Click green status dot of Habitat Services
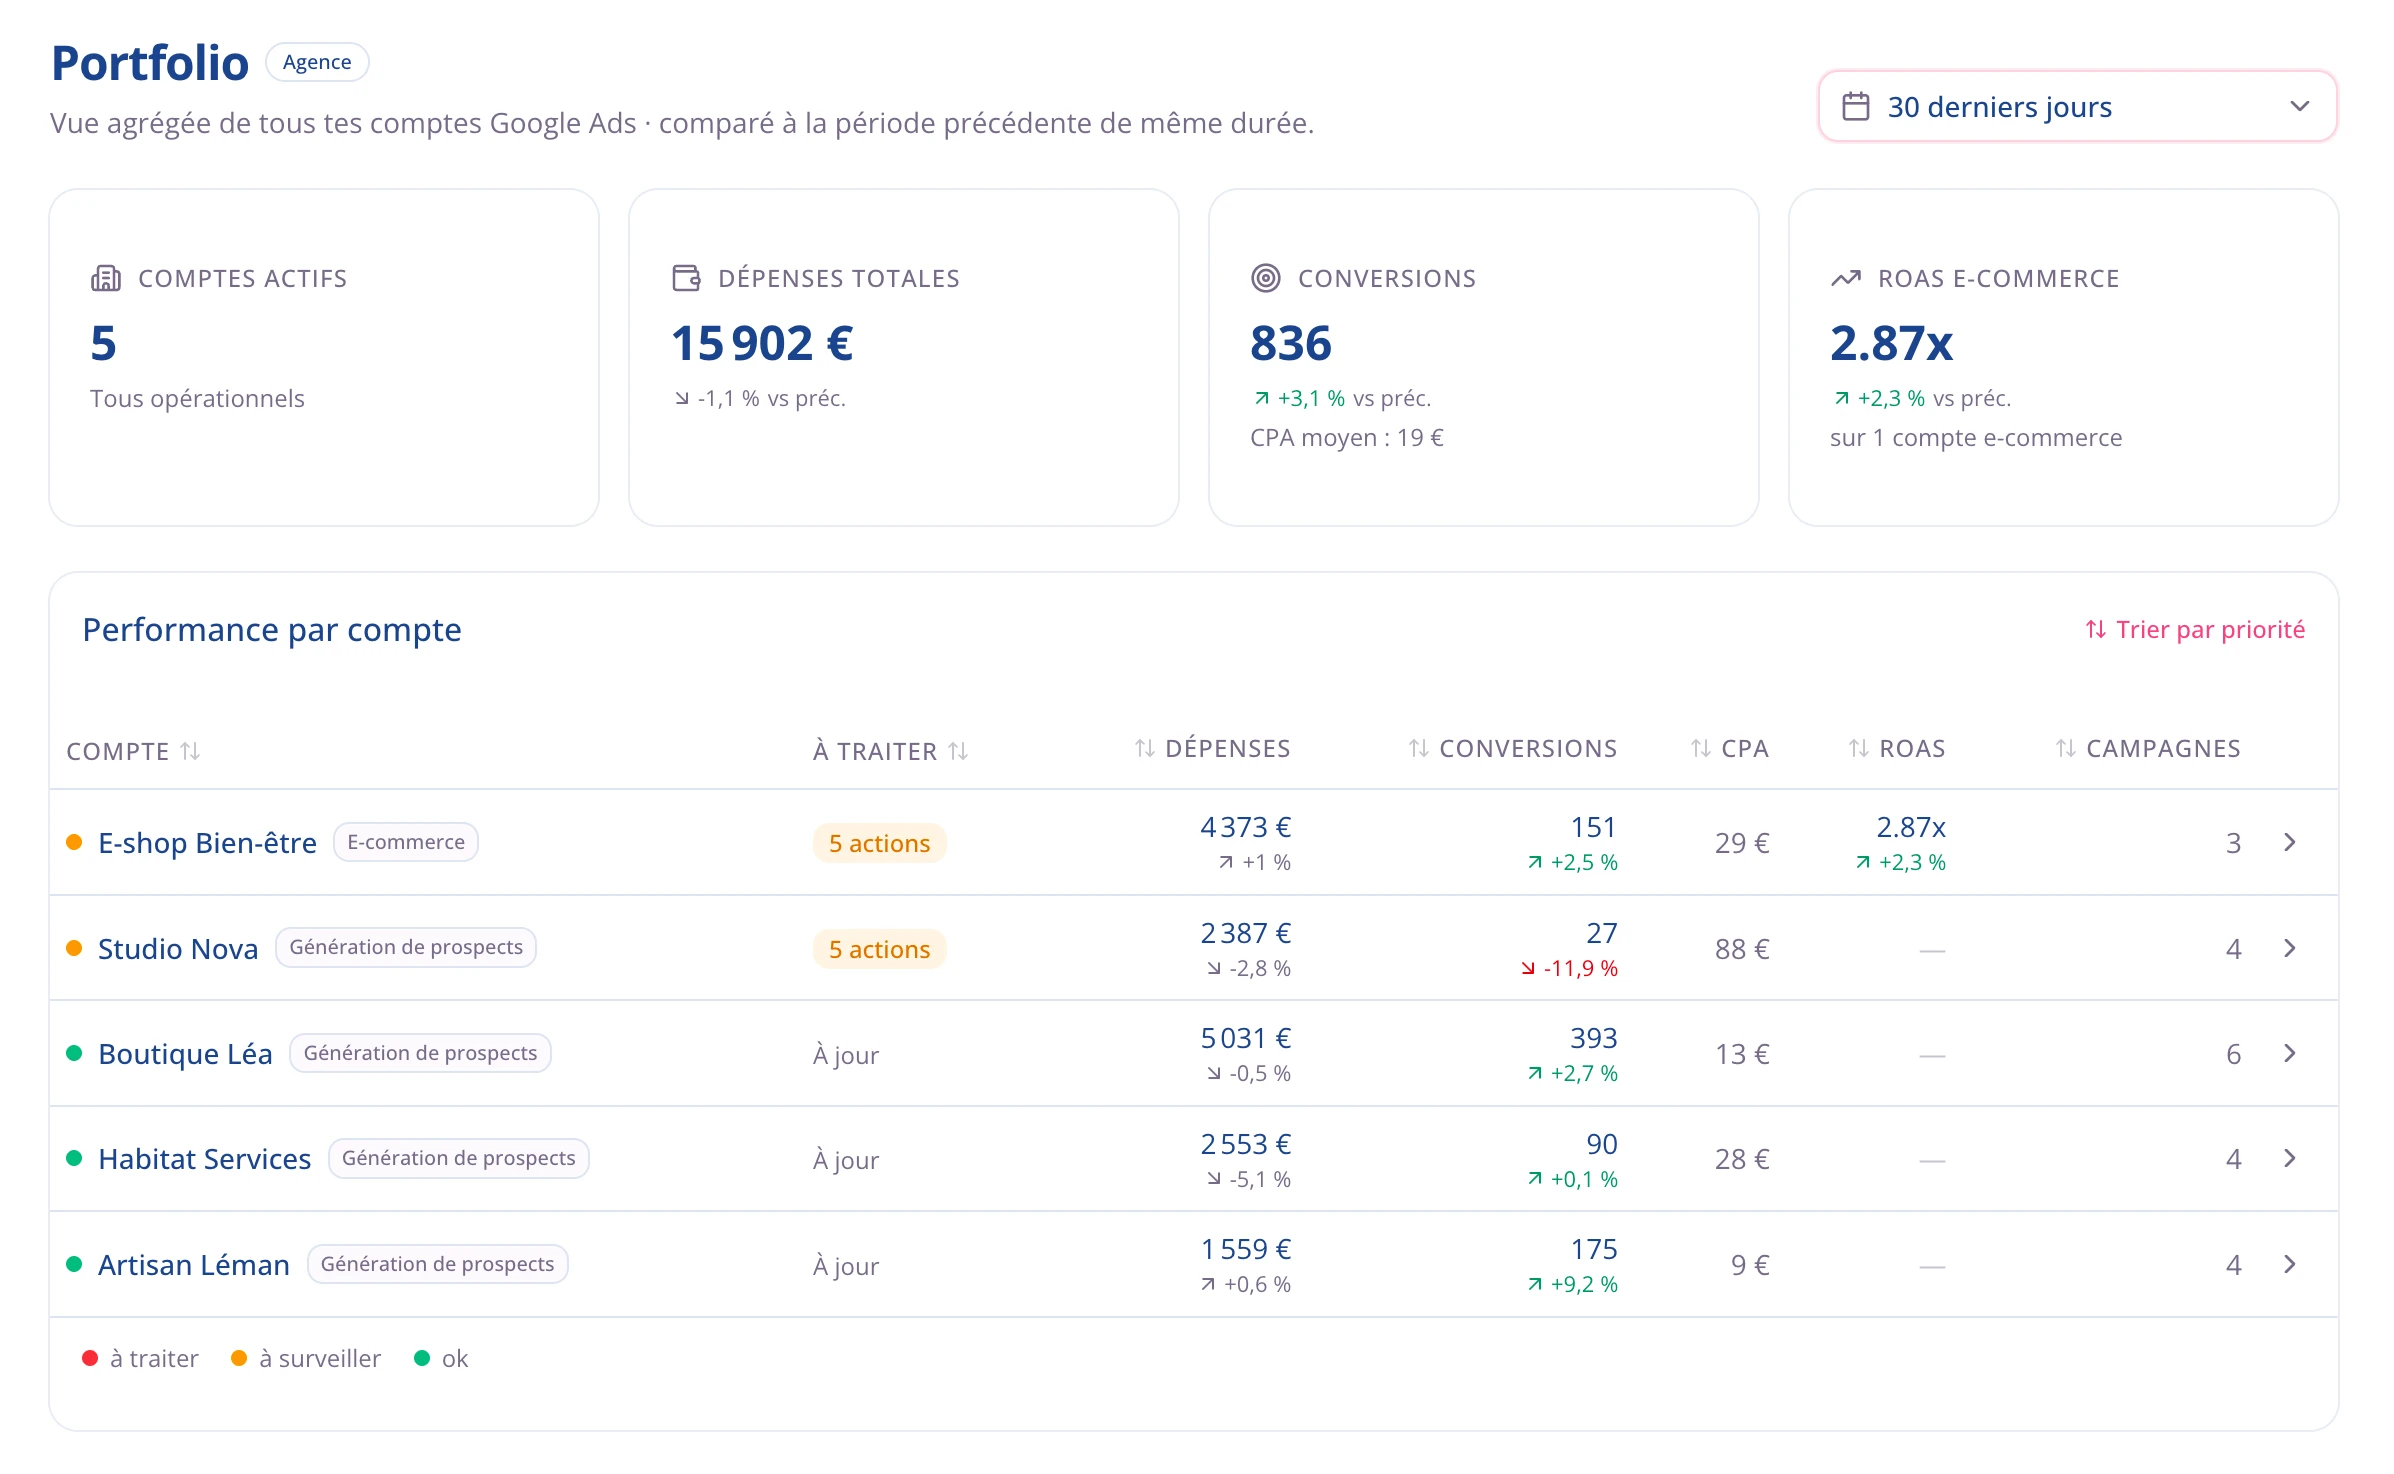The width and height of the screenshot is (2394, 1474). pos(74,1158)
